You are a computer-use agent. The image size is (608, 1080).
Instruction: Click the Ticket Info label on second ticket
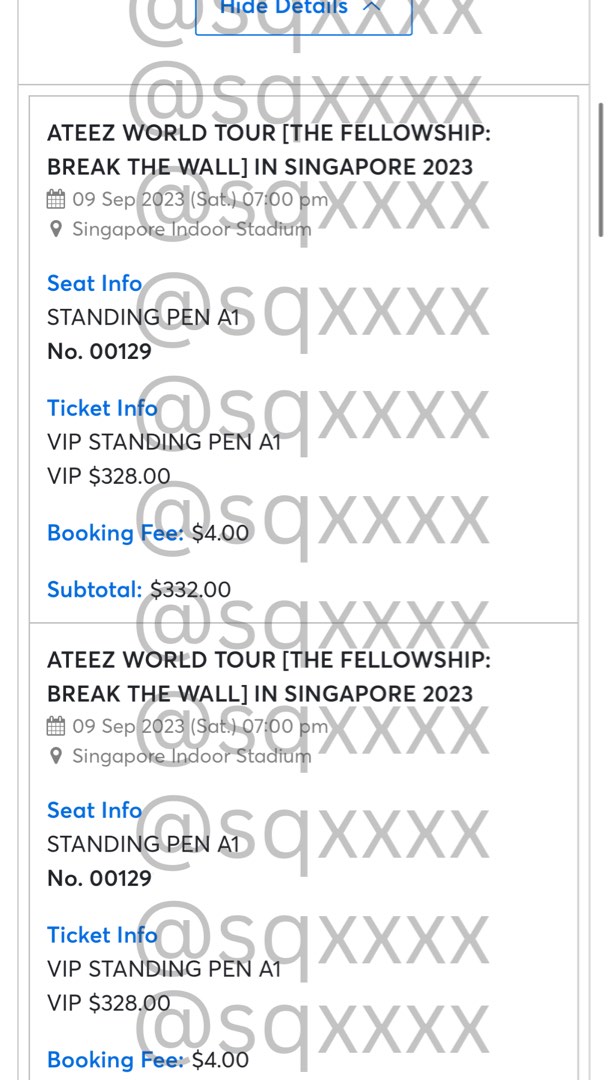click(102, 934)
